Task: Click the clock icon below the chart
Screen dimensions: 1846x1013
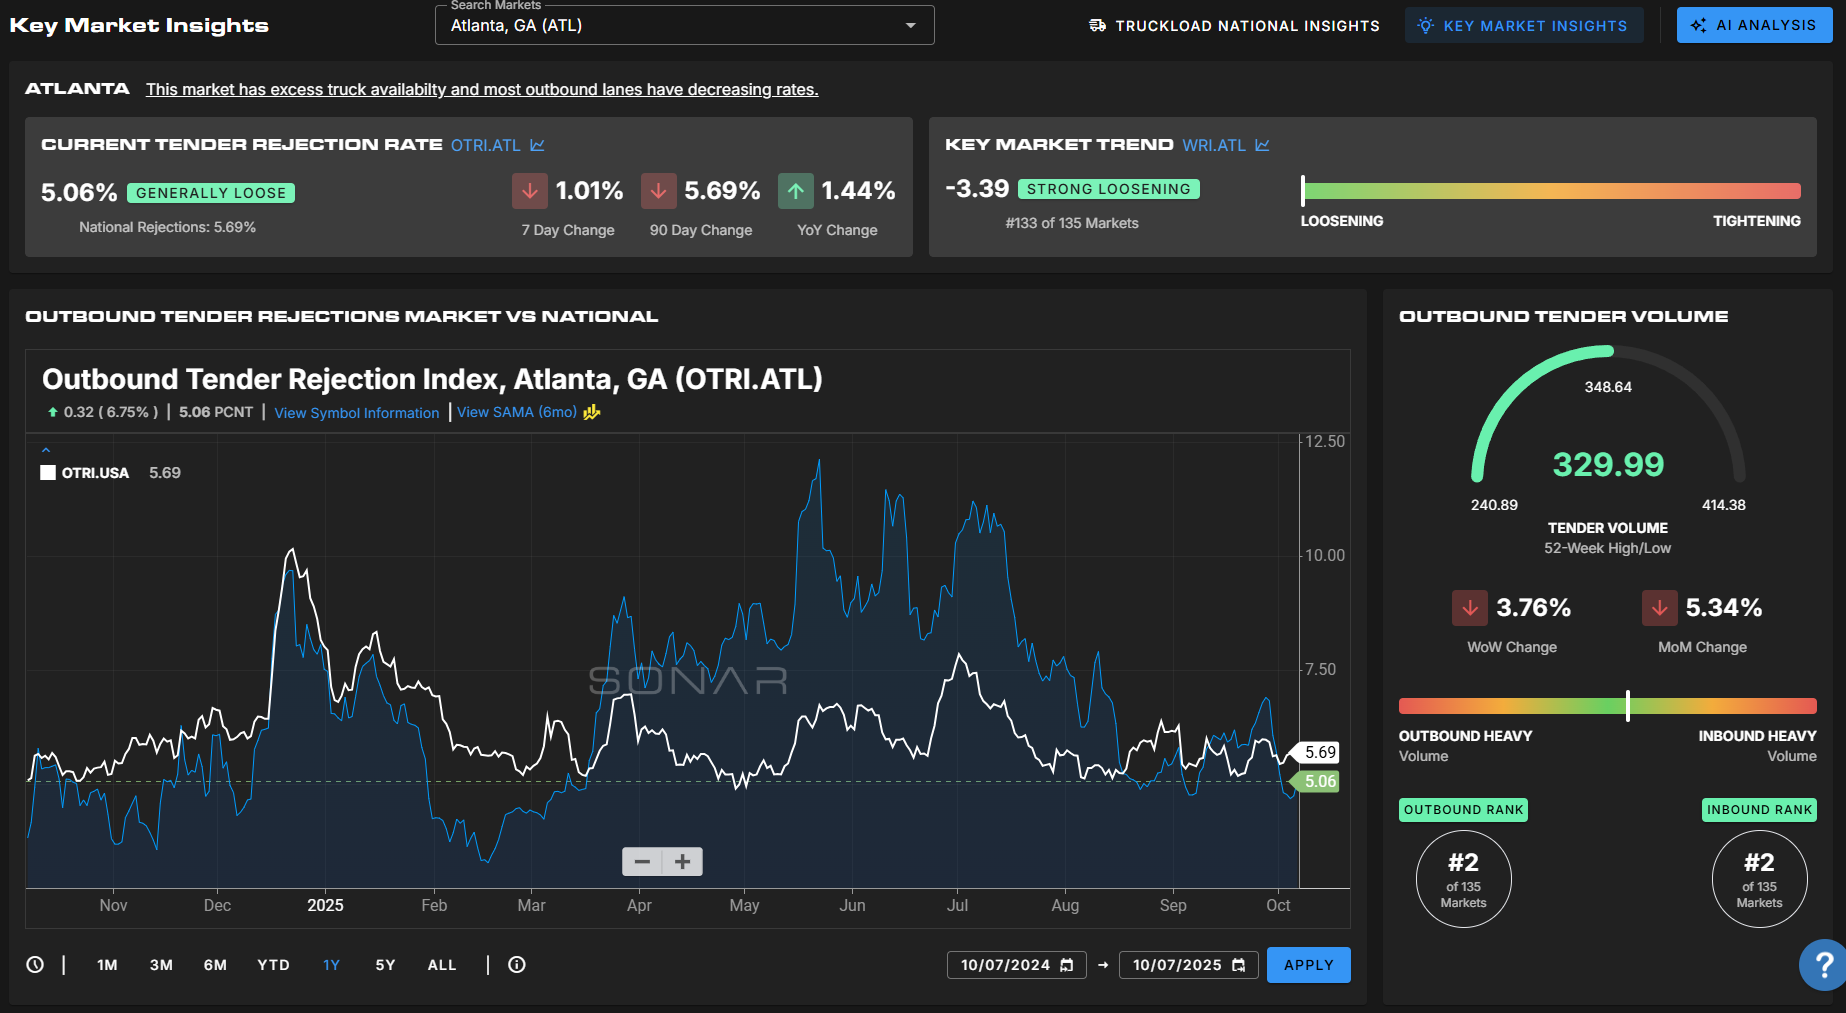Action: 35,965
